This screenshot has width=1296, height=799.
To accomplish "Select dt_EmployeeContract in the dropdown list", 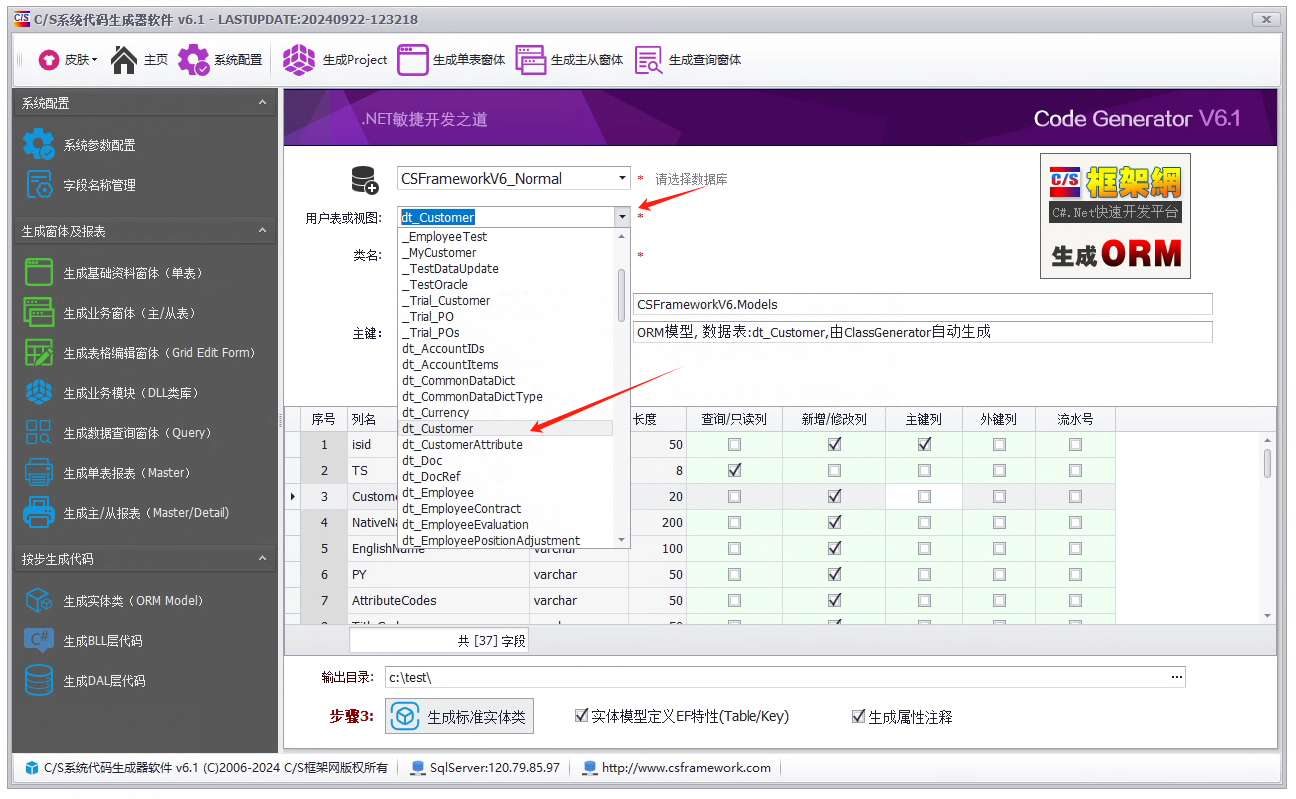I will (506, 508).
